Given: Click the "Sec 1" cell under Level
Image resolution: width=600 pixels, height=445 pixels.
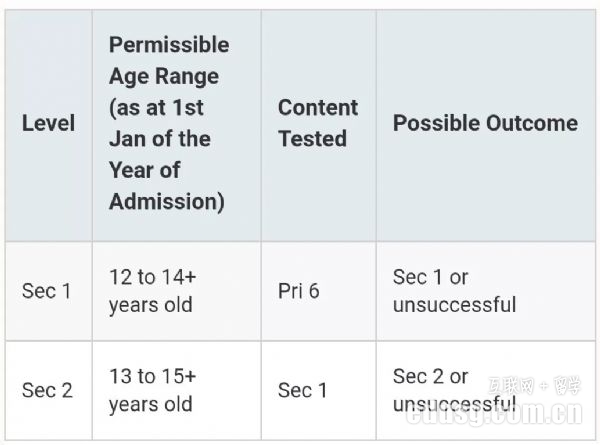Looking at the screenshot, I should coord(47,291).
